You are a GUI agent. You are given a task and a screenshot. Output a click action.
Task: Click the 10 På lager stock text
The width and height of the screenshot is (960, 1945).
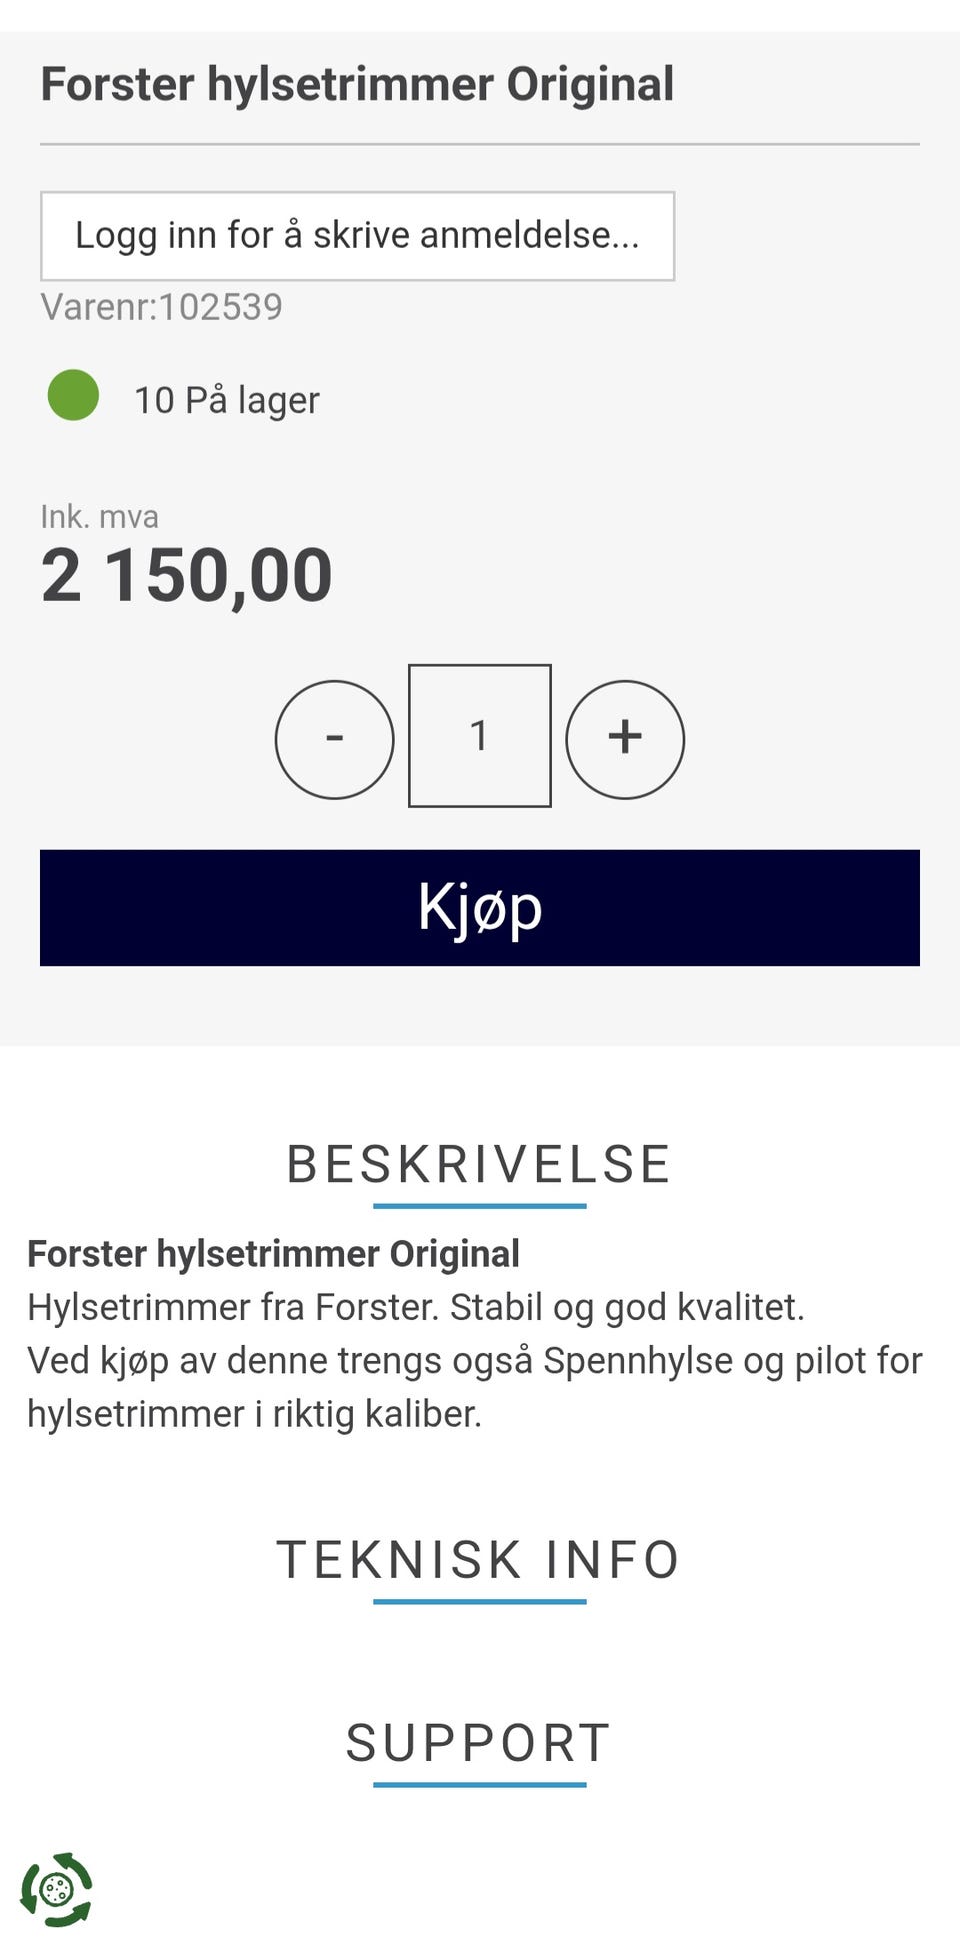click(x=227, y=400)
